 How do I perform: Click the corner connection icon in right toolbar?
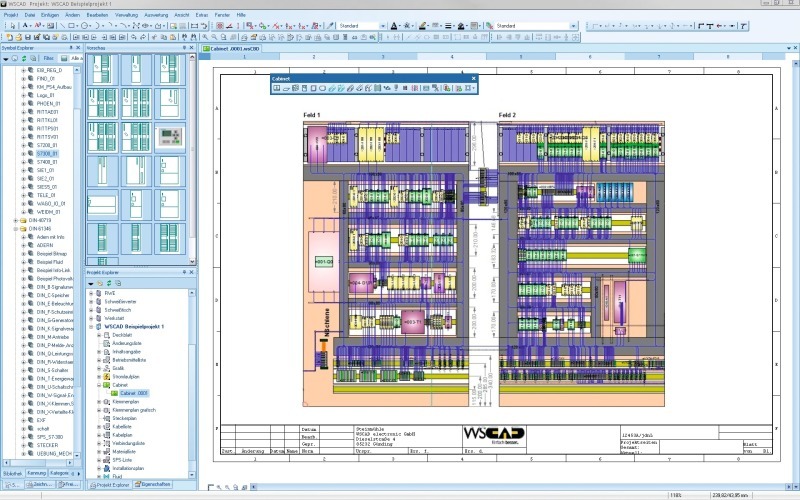[702, 26]
